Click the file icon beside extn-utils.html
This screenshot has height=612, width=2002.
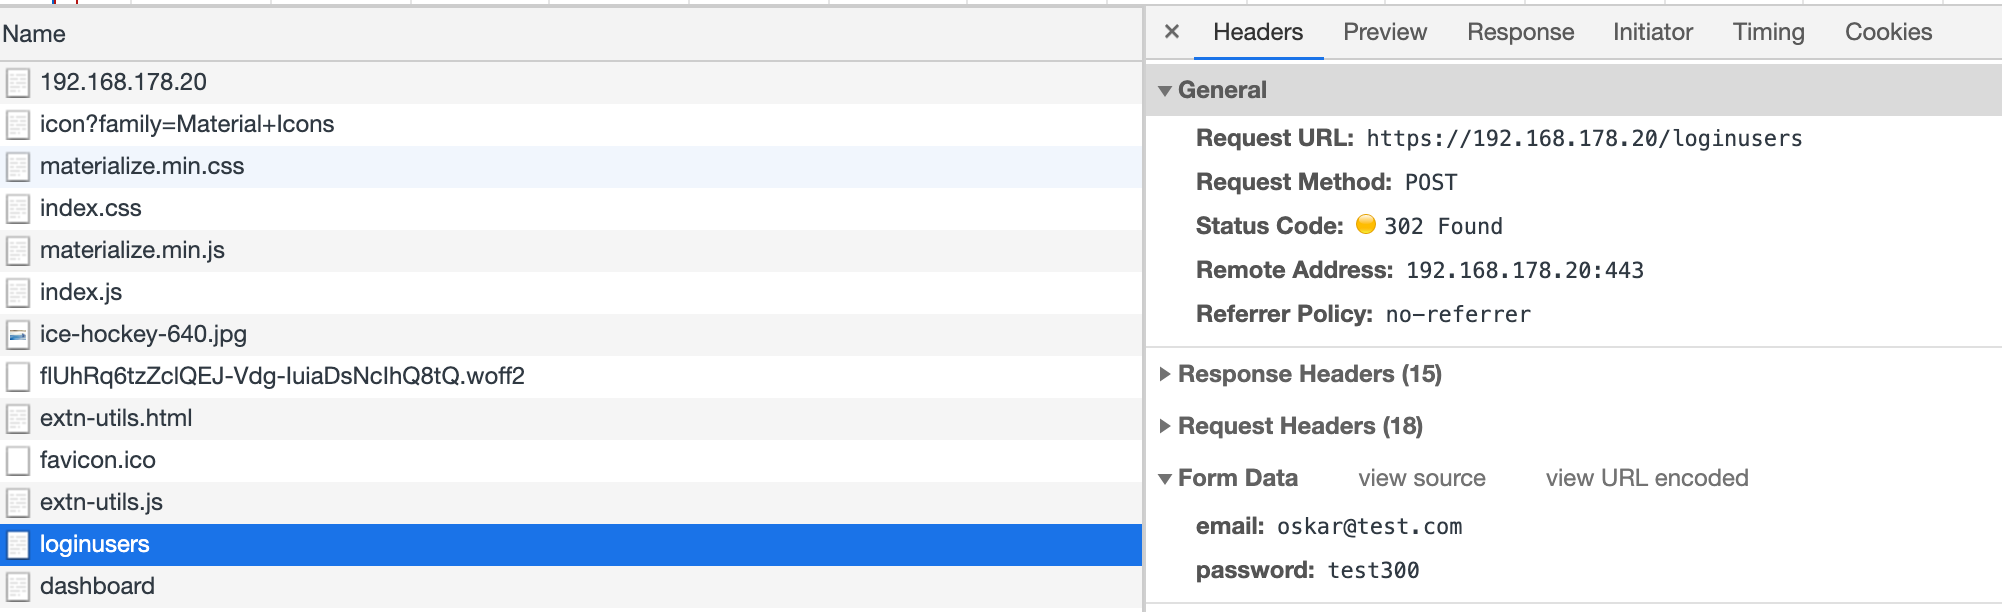(18, 418)
